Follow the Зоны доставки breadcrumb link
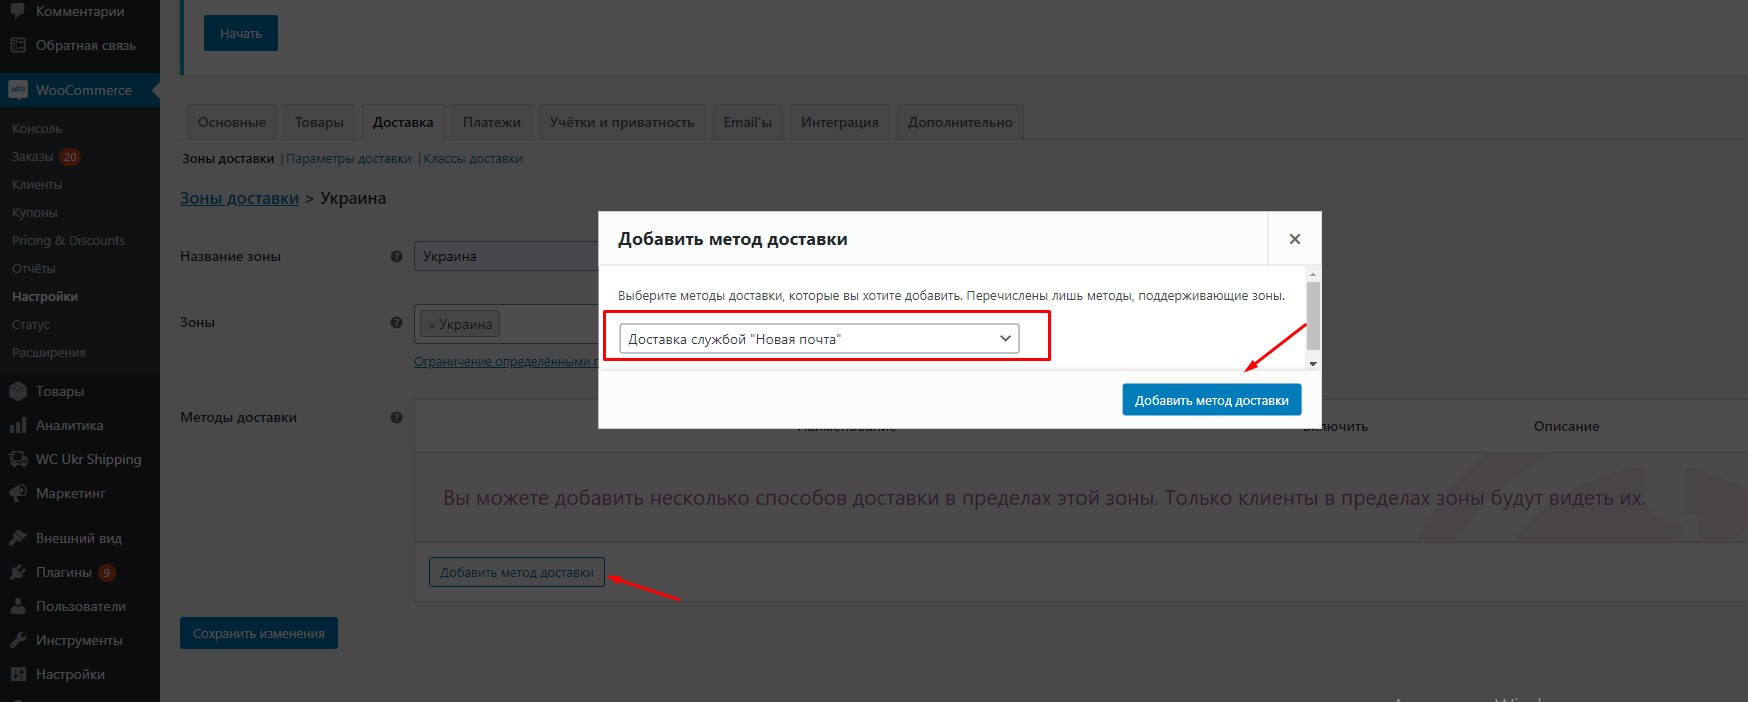 tap(239, 198)
